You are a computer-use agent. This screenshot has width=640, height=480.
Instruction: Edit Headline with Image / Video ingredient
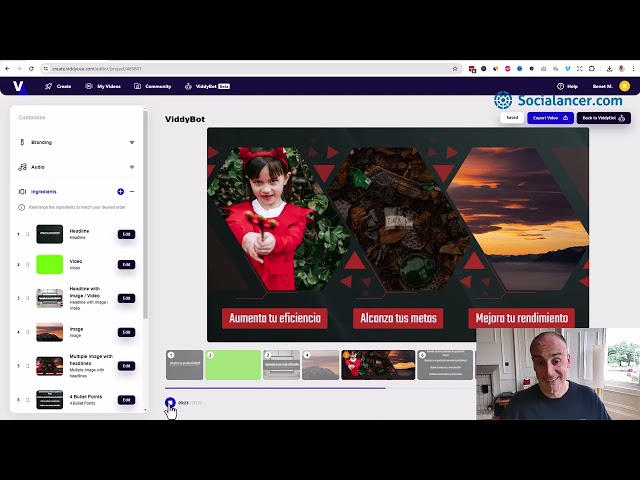127,298
